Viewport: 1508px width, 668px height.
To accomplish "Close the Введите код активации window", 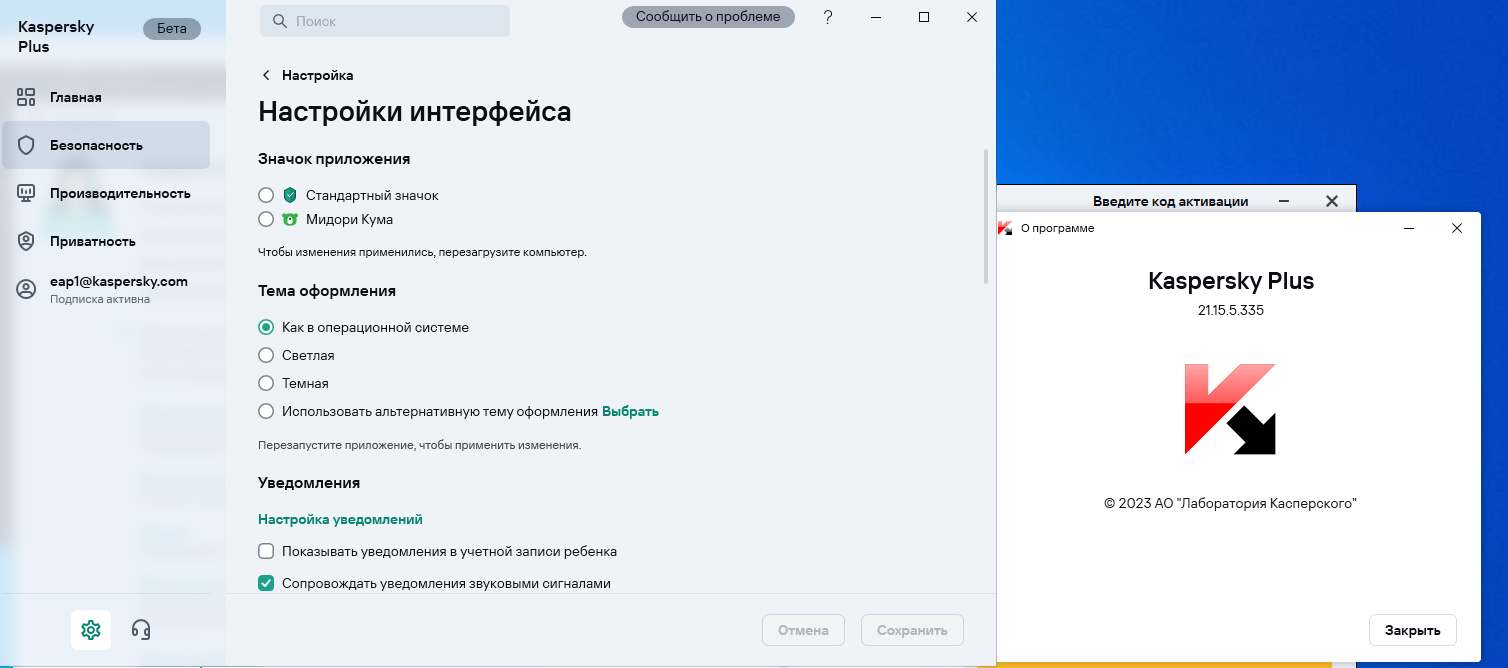I will click(x=1331, y=201).
